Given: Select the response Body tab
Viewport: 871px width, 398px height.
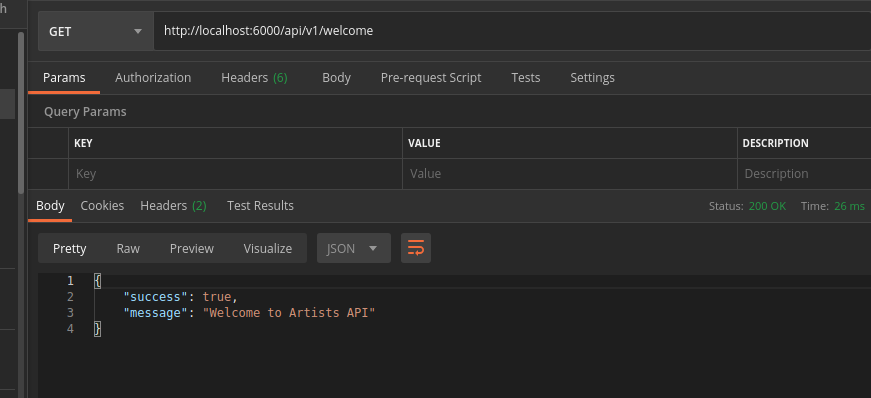Looking at the screenshot, I should 50,206.
